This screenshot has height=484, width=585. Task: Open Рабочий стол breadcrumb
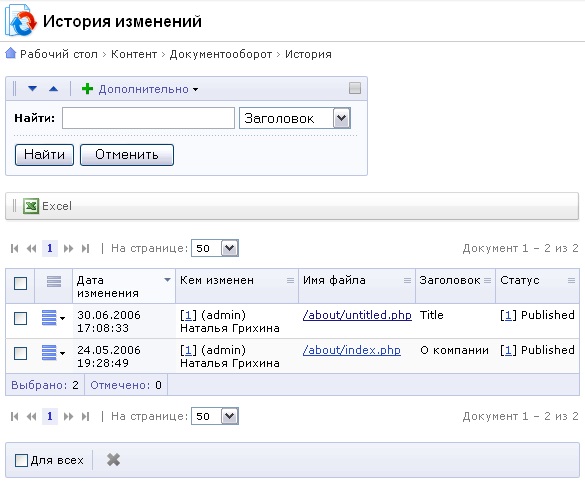pos(59,54)
